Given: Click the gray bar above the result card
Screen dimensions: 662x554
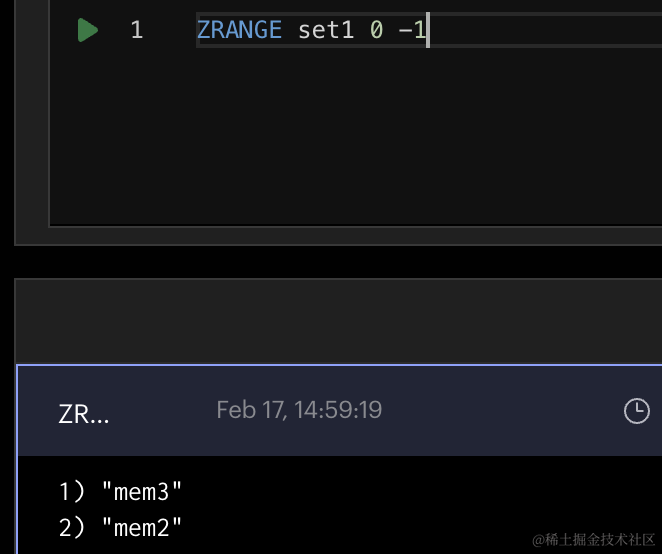Looking at the screenshot, I should [339, 321].
